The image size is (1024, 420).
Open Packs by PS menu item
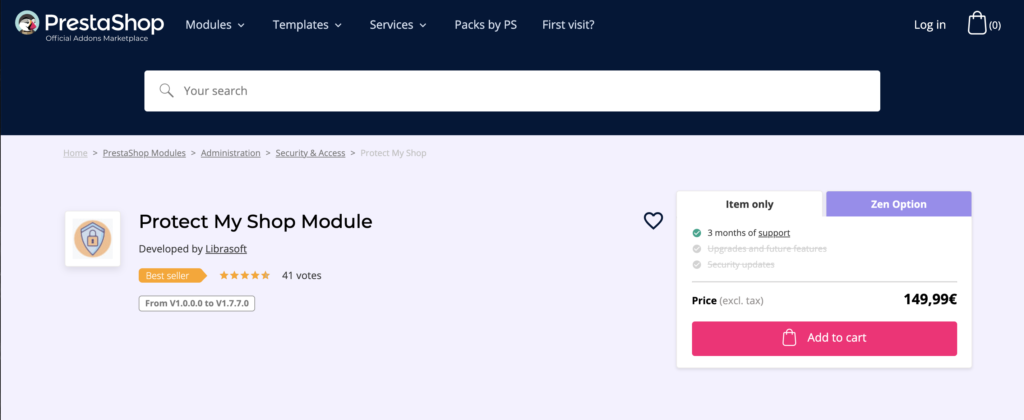[486, 25]
